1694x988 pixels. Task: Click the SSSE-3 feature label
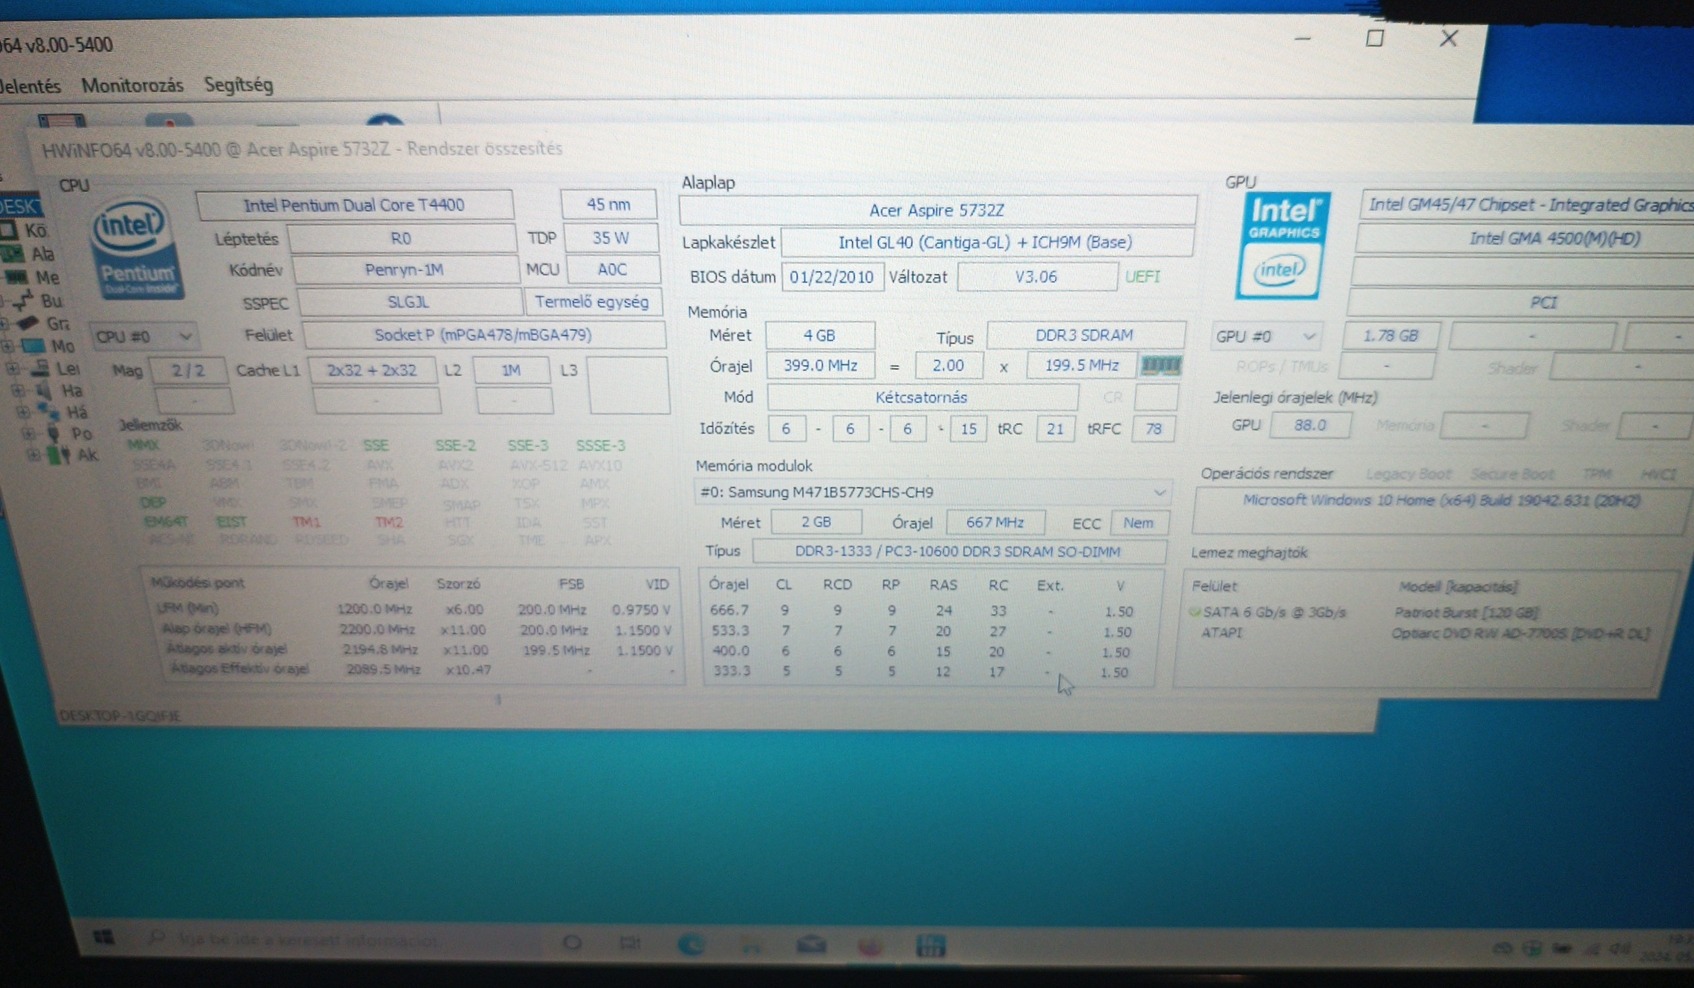click(600, 446)
